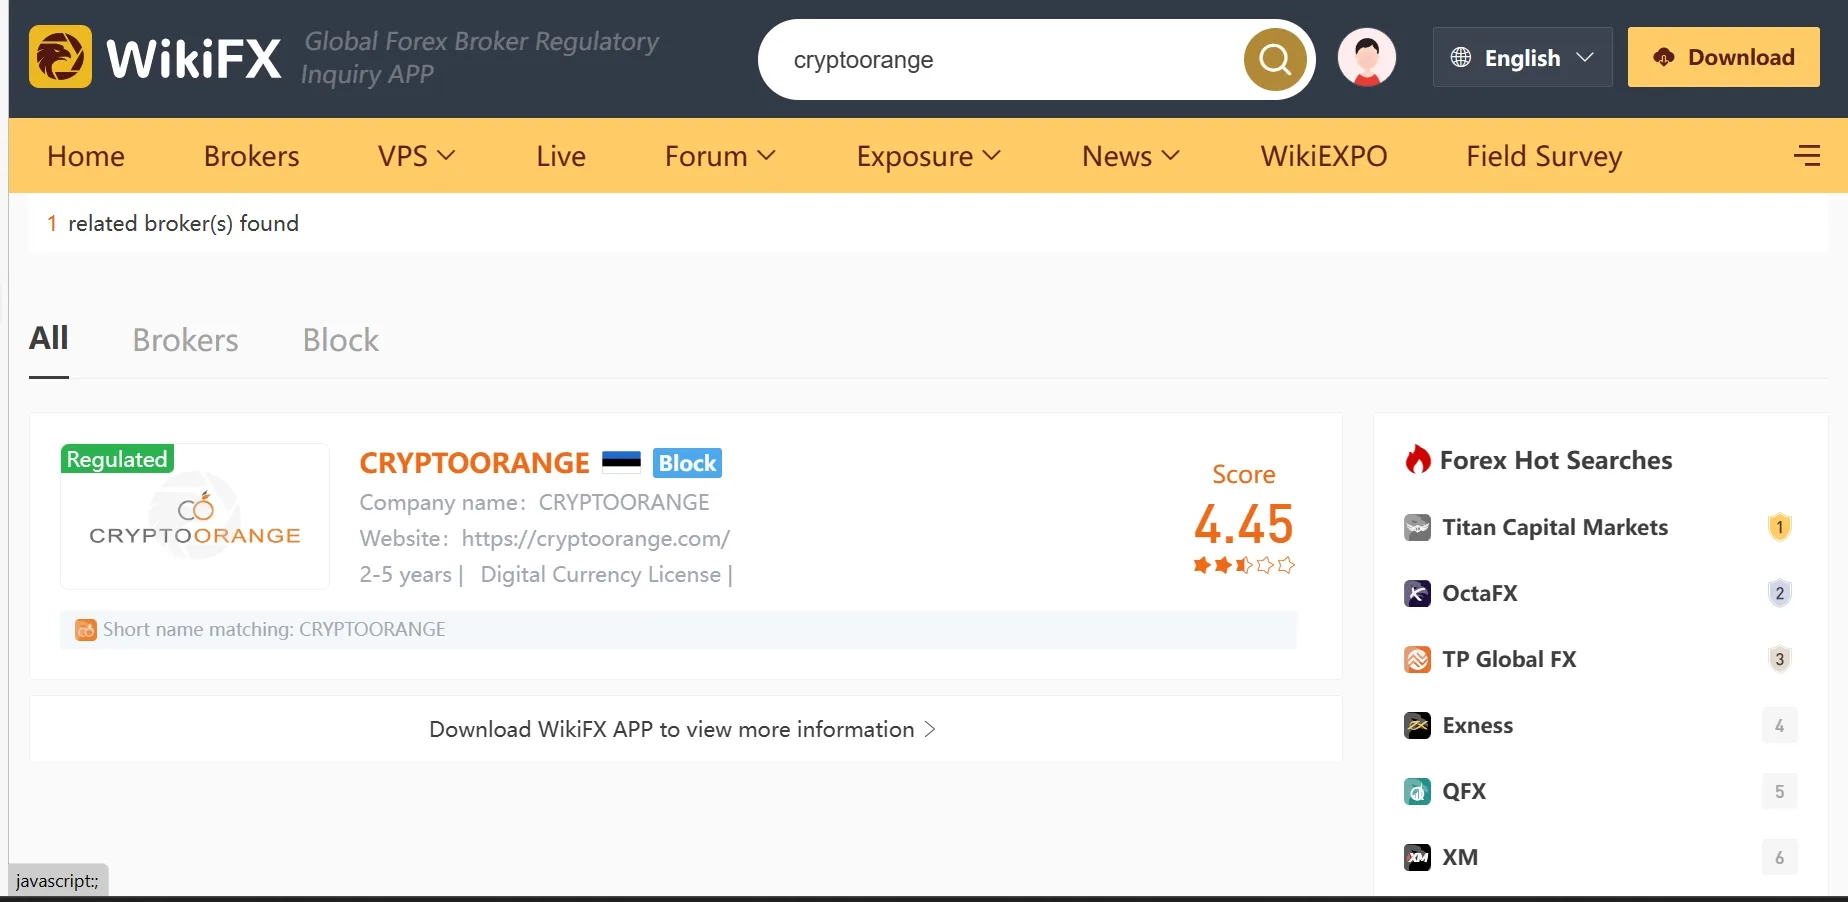Open the Brokers nav item
1848x902 pixels.
(252, 156)
